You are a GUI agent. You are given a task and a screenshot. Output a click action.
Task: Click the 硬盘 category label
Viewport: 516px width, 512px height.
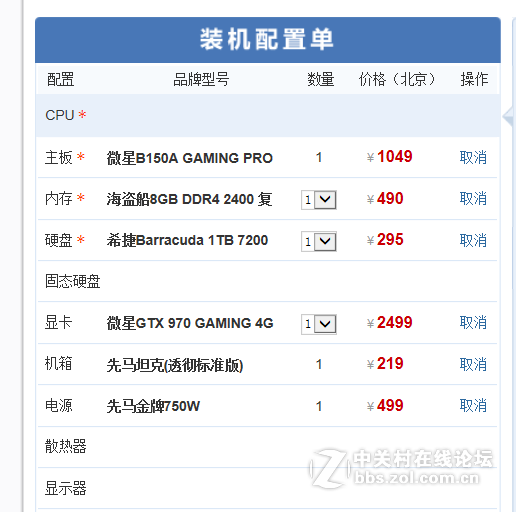point(59,240)
